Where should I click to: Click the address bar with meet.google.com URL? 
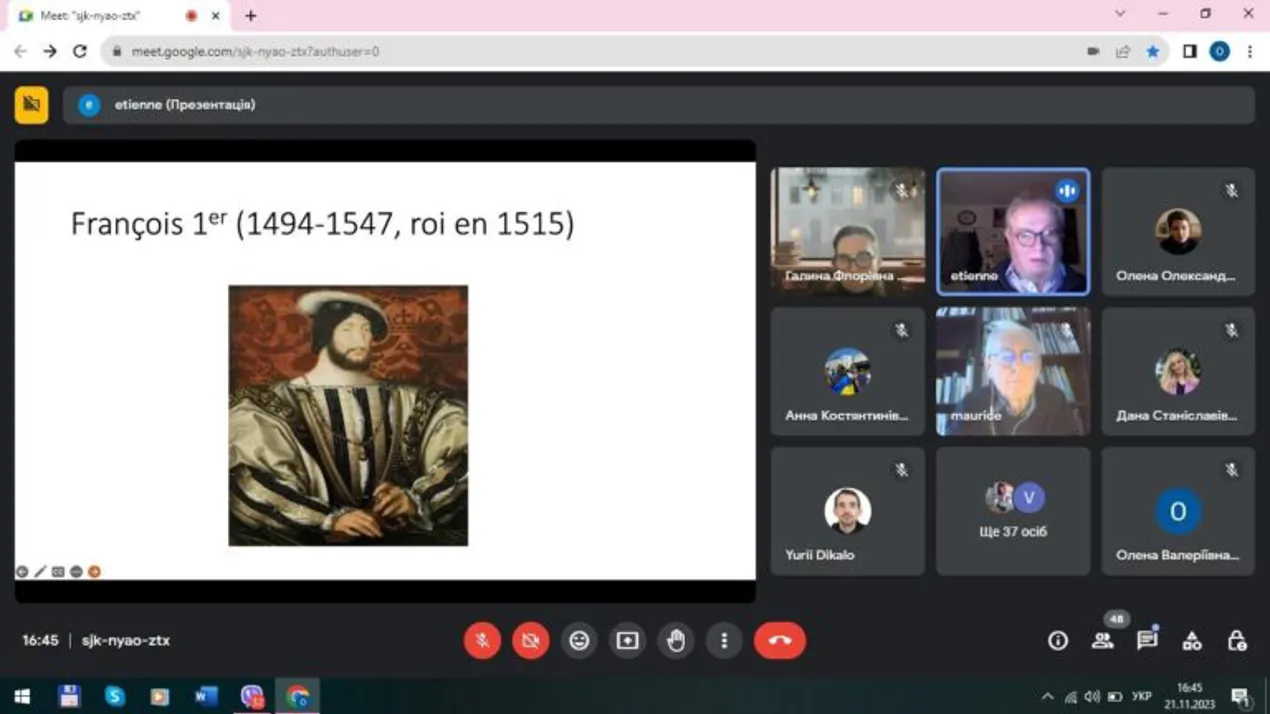click(x=636, y=52)
